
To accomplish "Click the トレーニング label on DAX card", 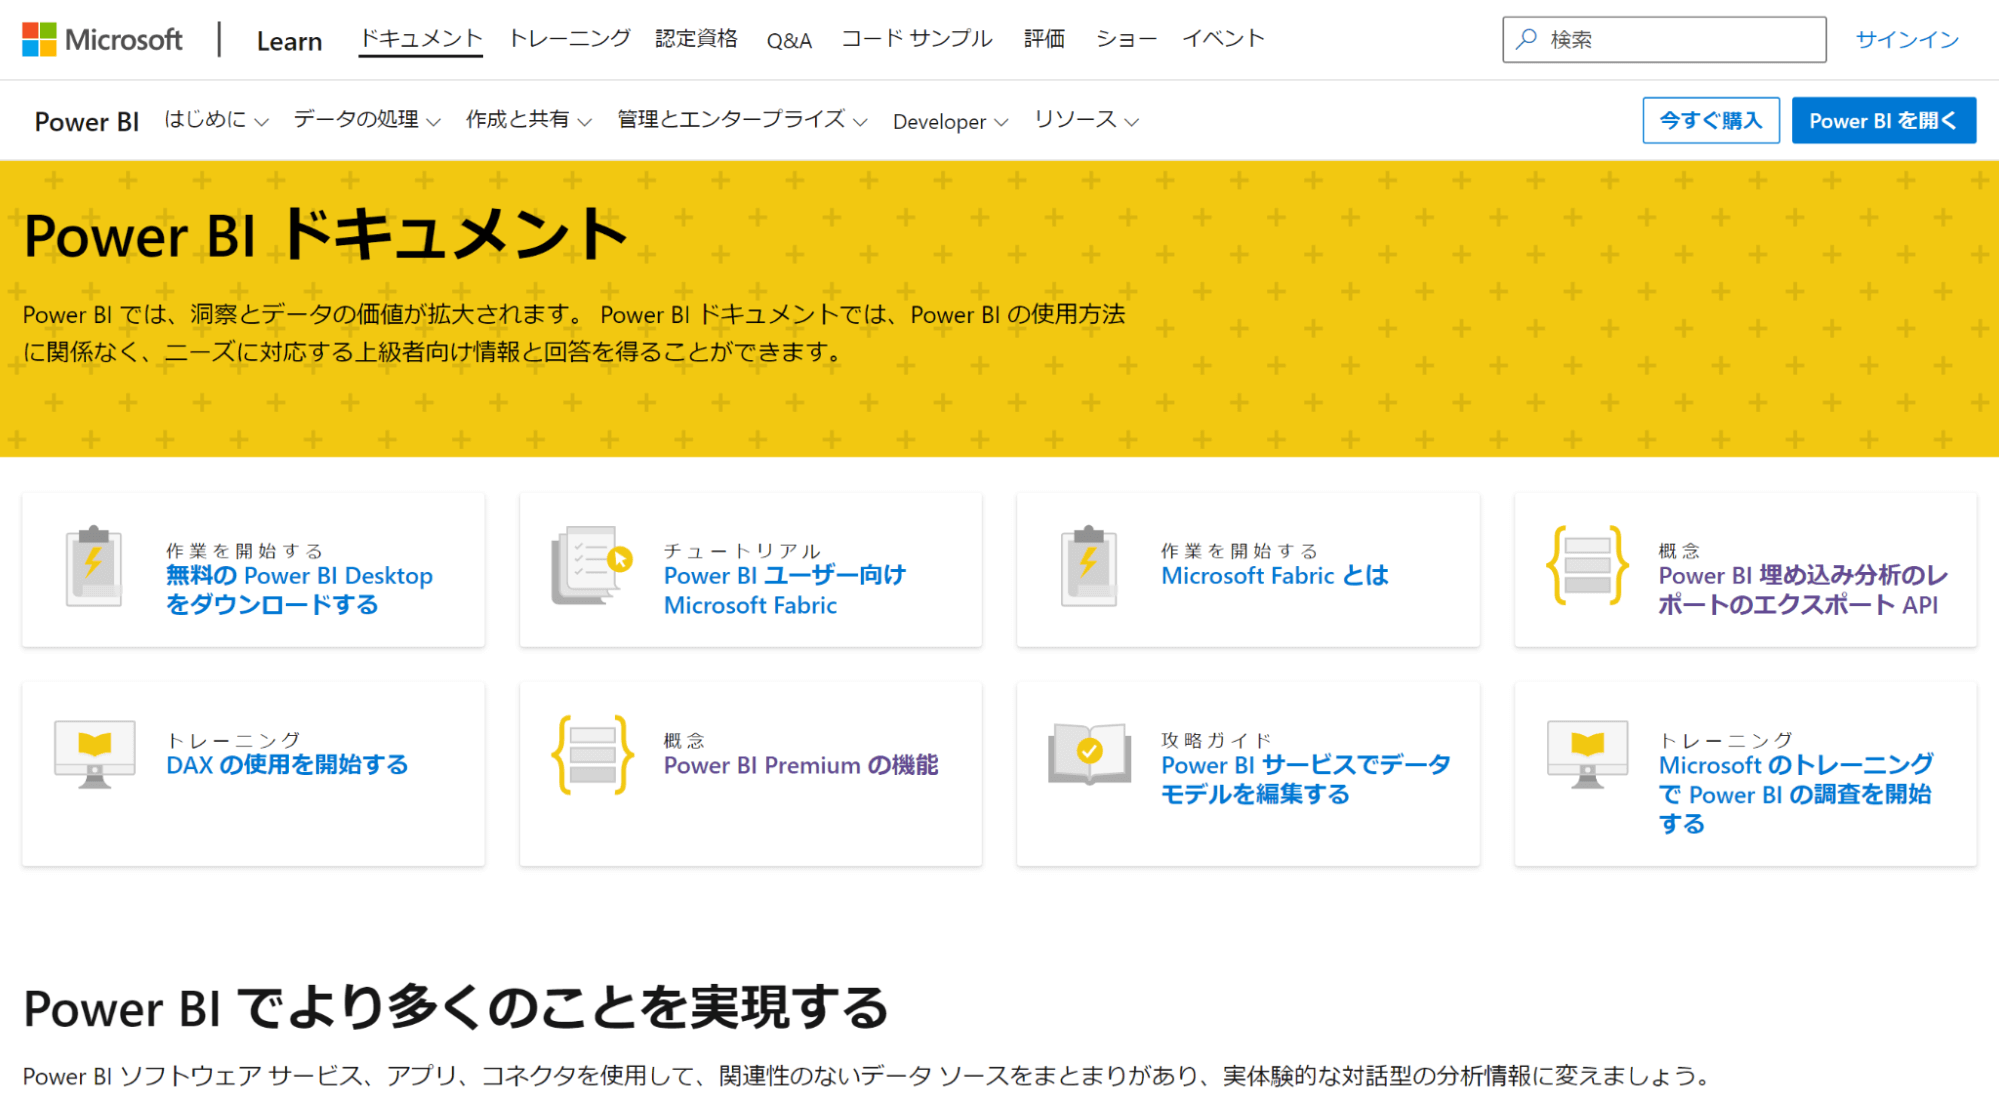I will 233,740.
